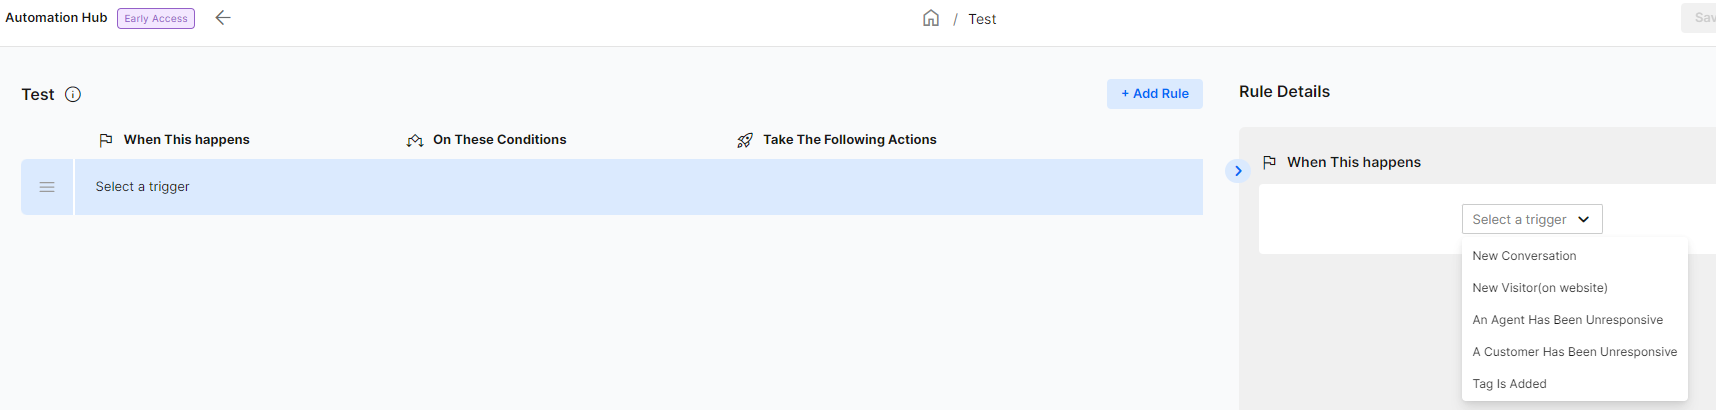Go to home via house icon
This screenshot has width=1716, height=410.
tap(931, 18)
